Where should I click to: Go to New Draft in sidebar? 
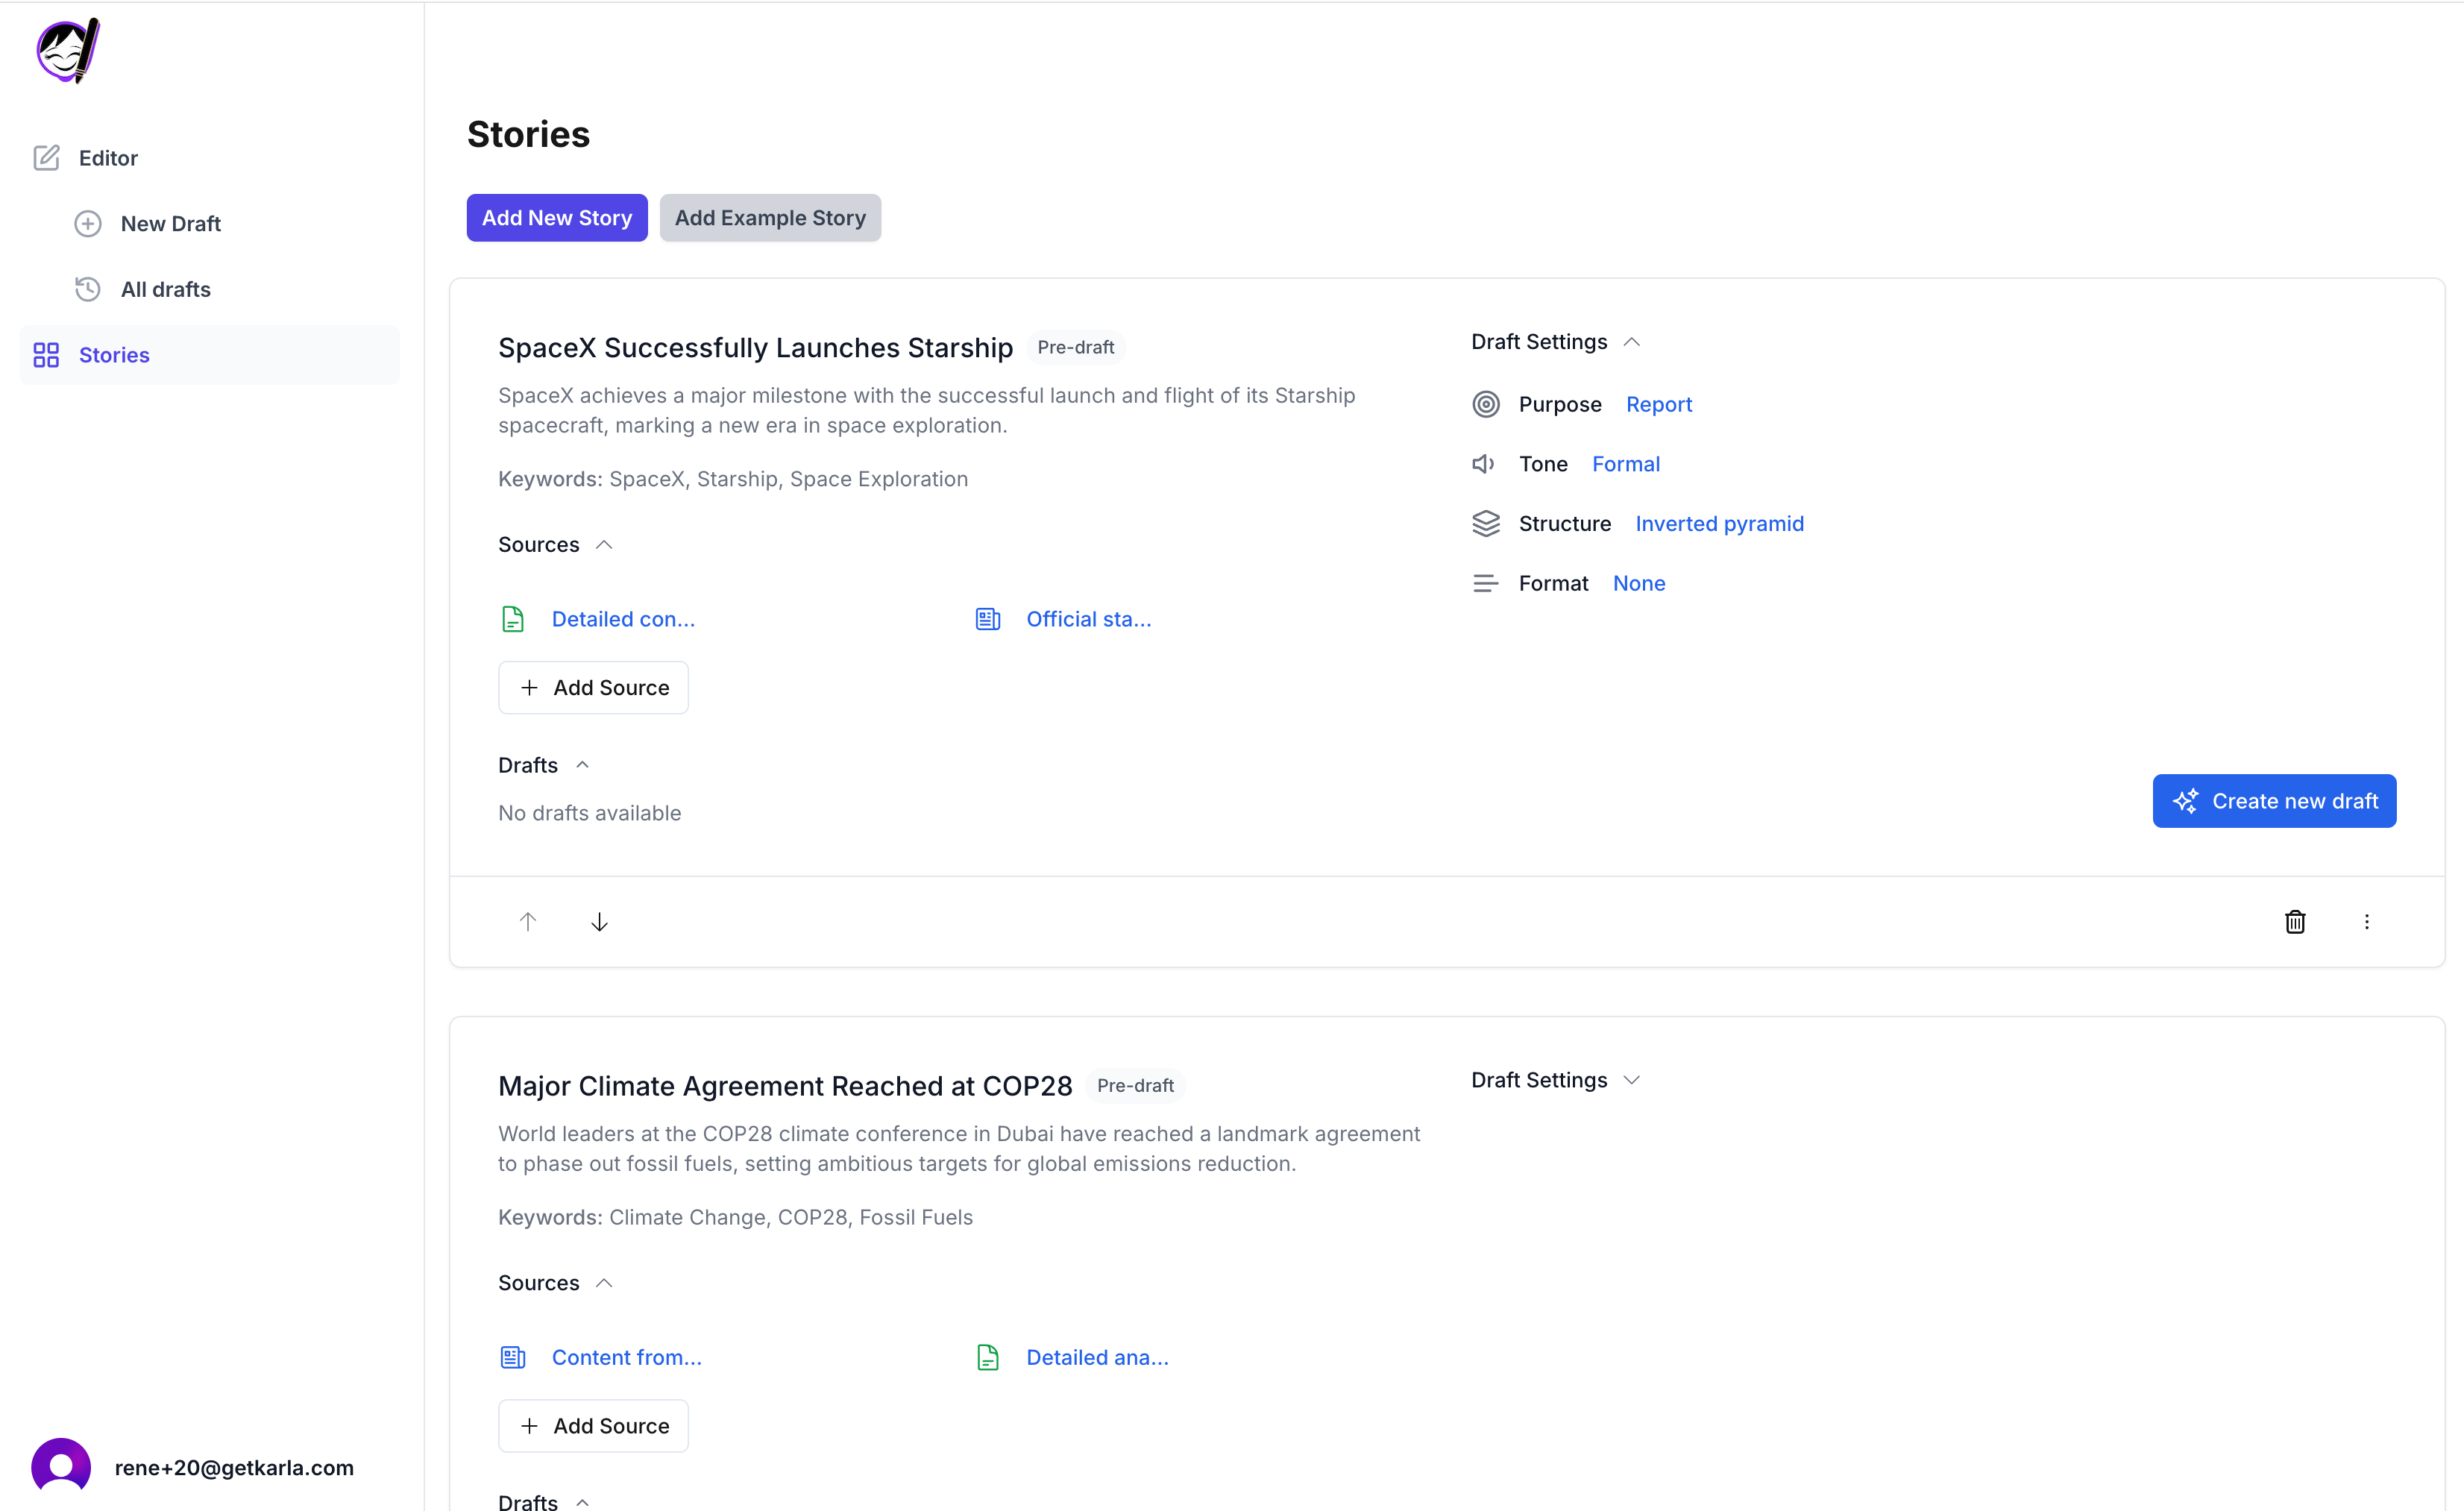click(x=170, y=223)
